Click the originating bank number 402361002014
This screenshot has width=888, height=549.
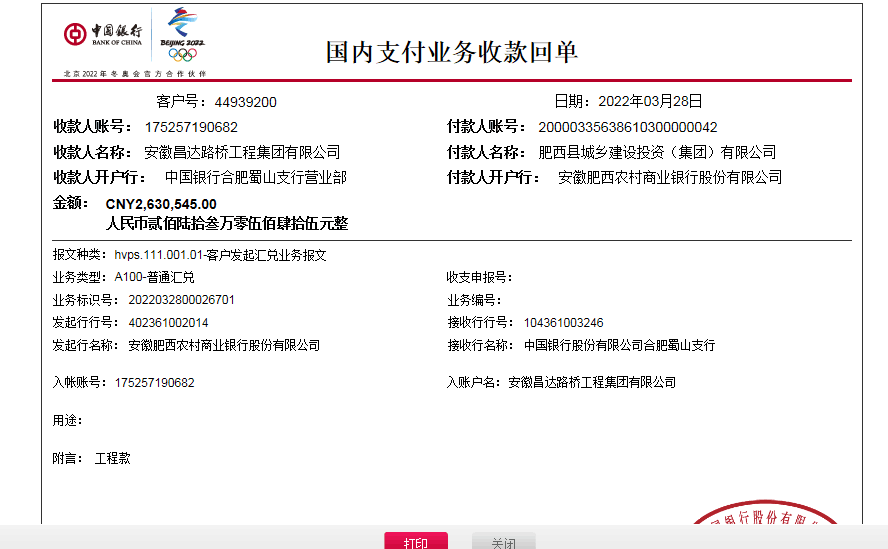click(169, 323)
